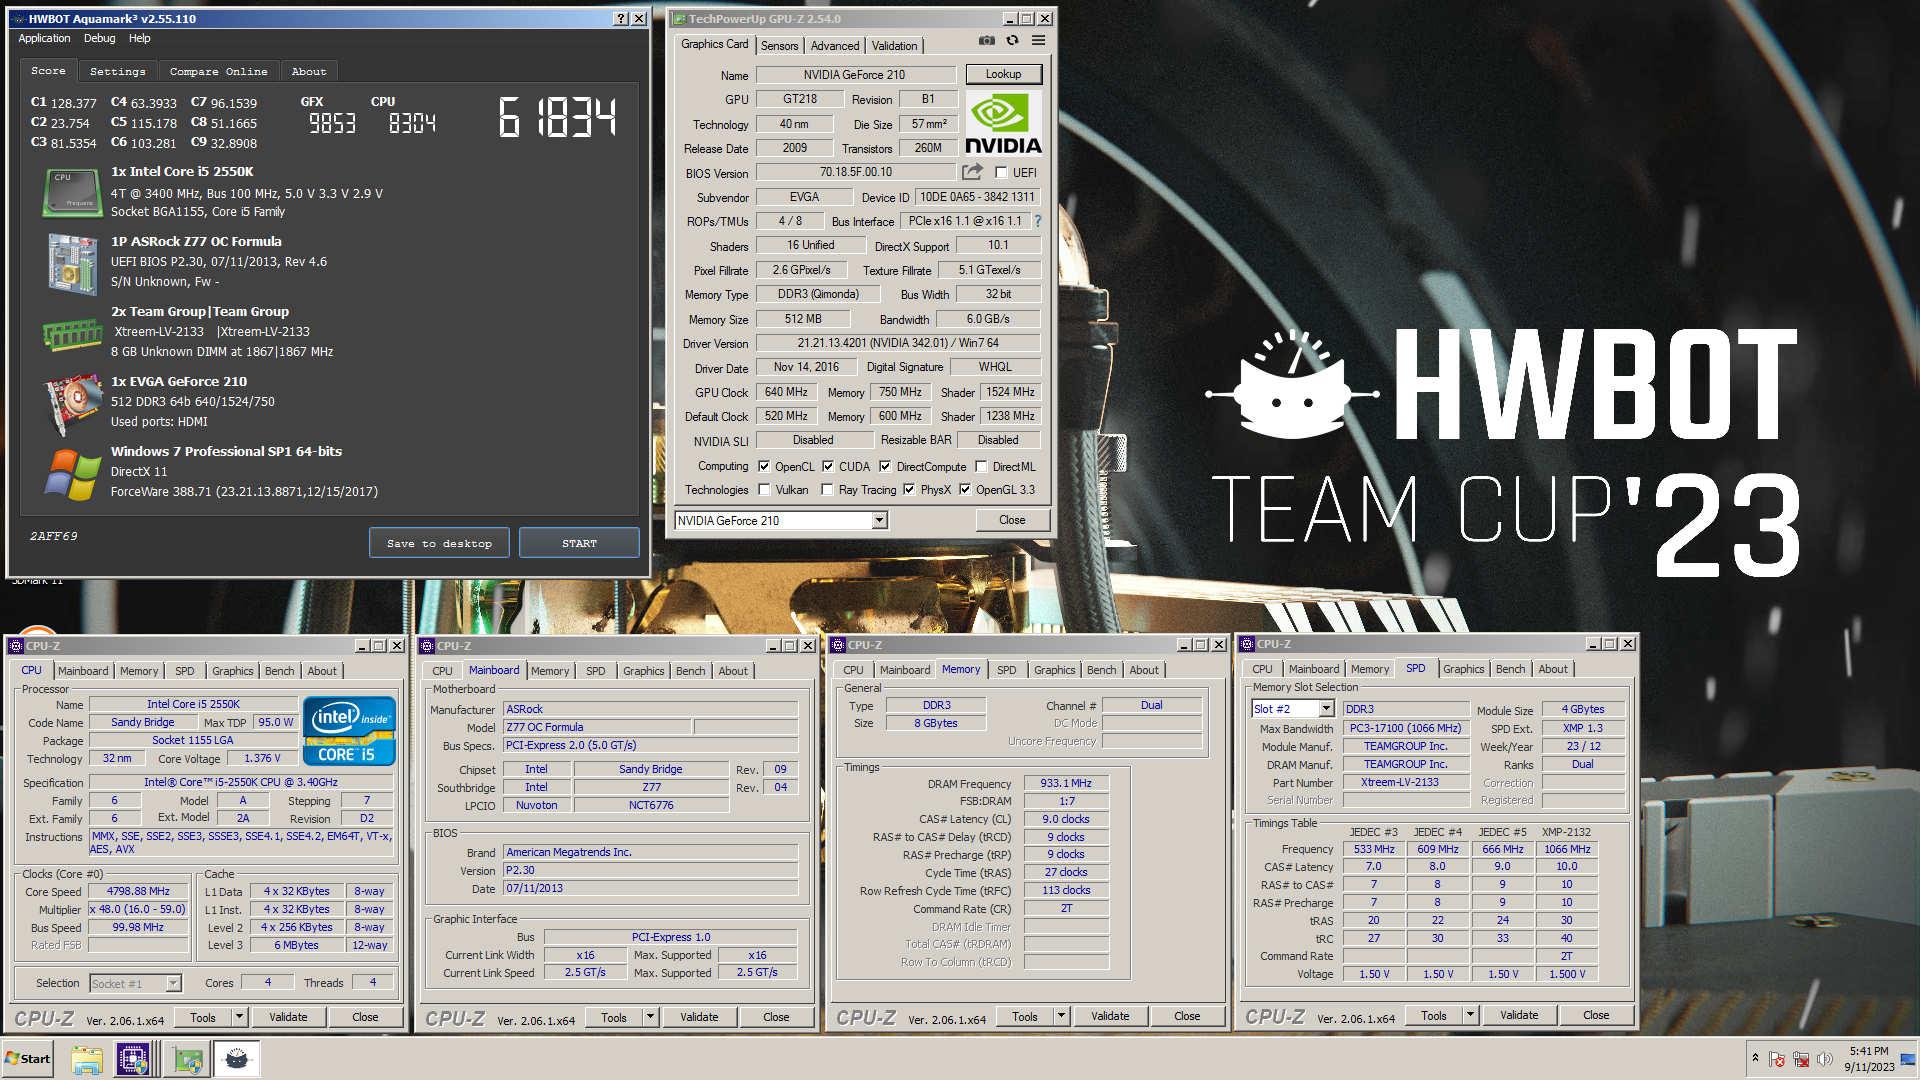This screenshot has width=1920, height=1080.
Task: Click the CPU-Z taskbar icon
Action: coord(133,1059)
